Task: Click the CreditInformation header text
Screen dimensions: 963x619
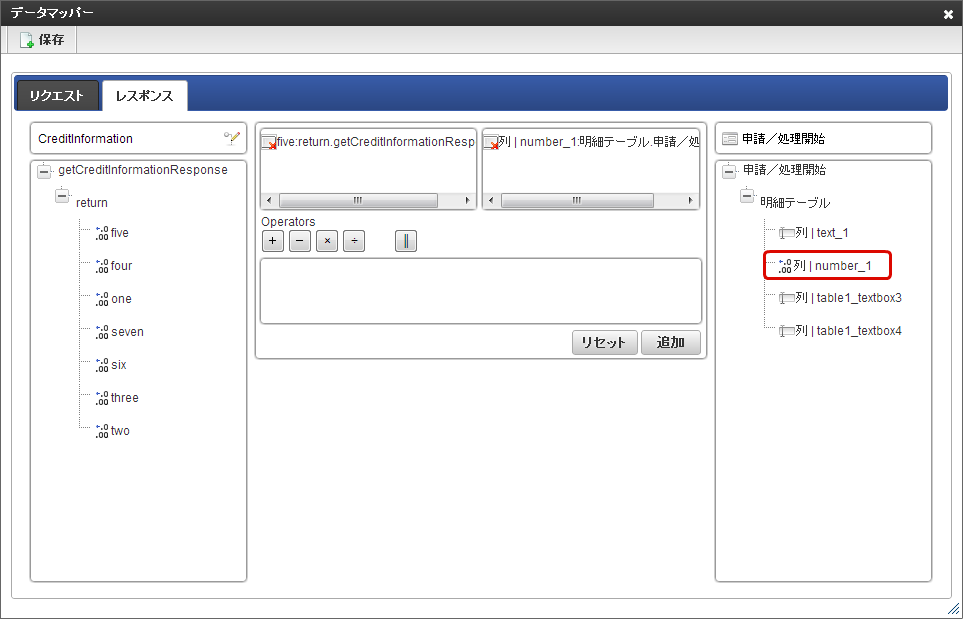Action: 85,139
